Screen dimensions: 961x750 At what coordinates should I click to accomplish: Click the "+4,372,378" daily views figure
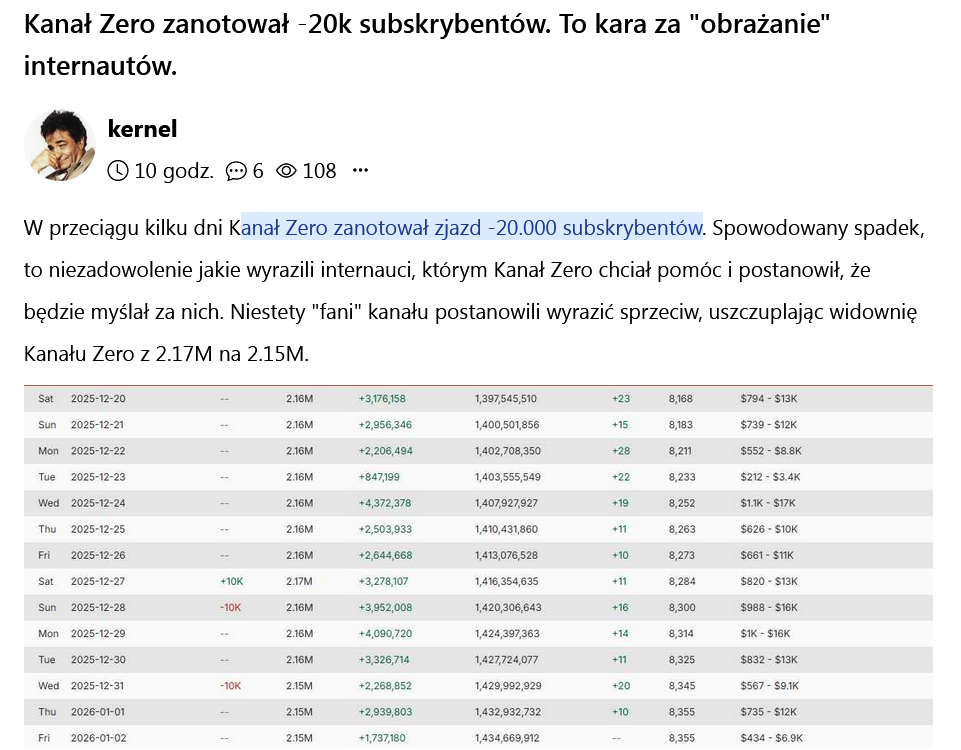pyautogui.click(x=385, y=503)
